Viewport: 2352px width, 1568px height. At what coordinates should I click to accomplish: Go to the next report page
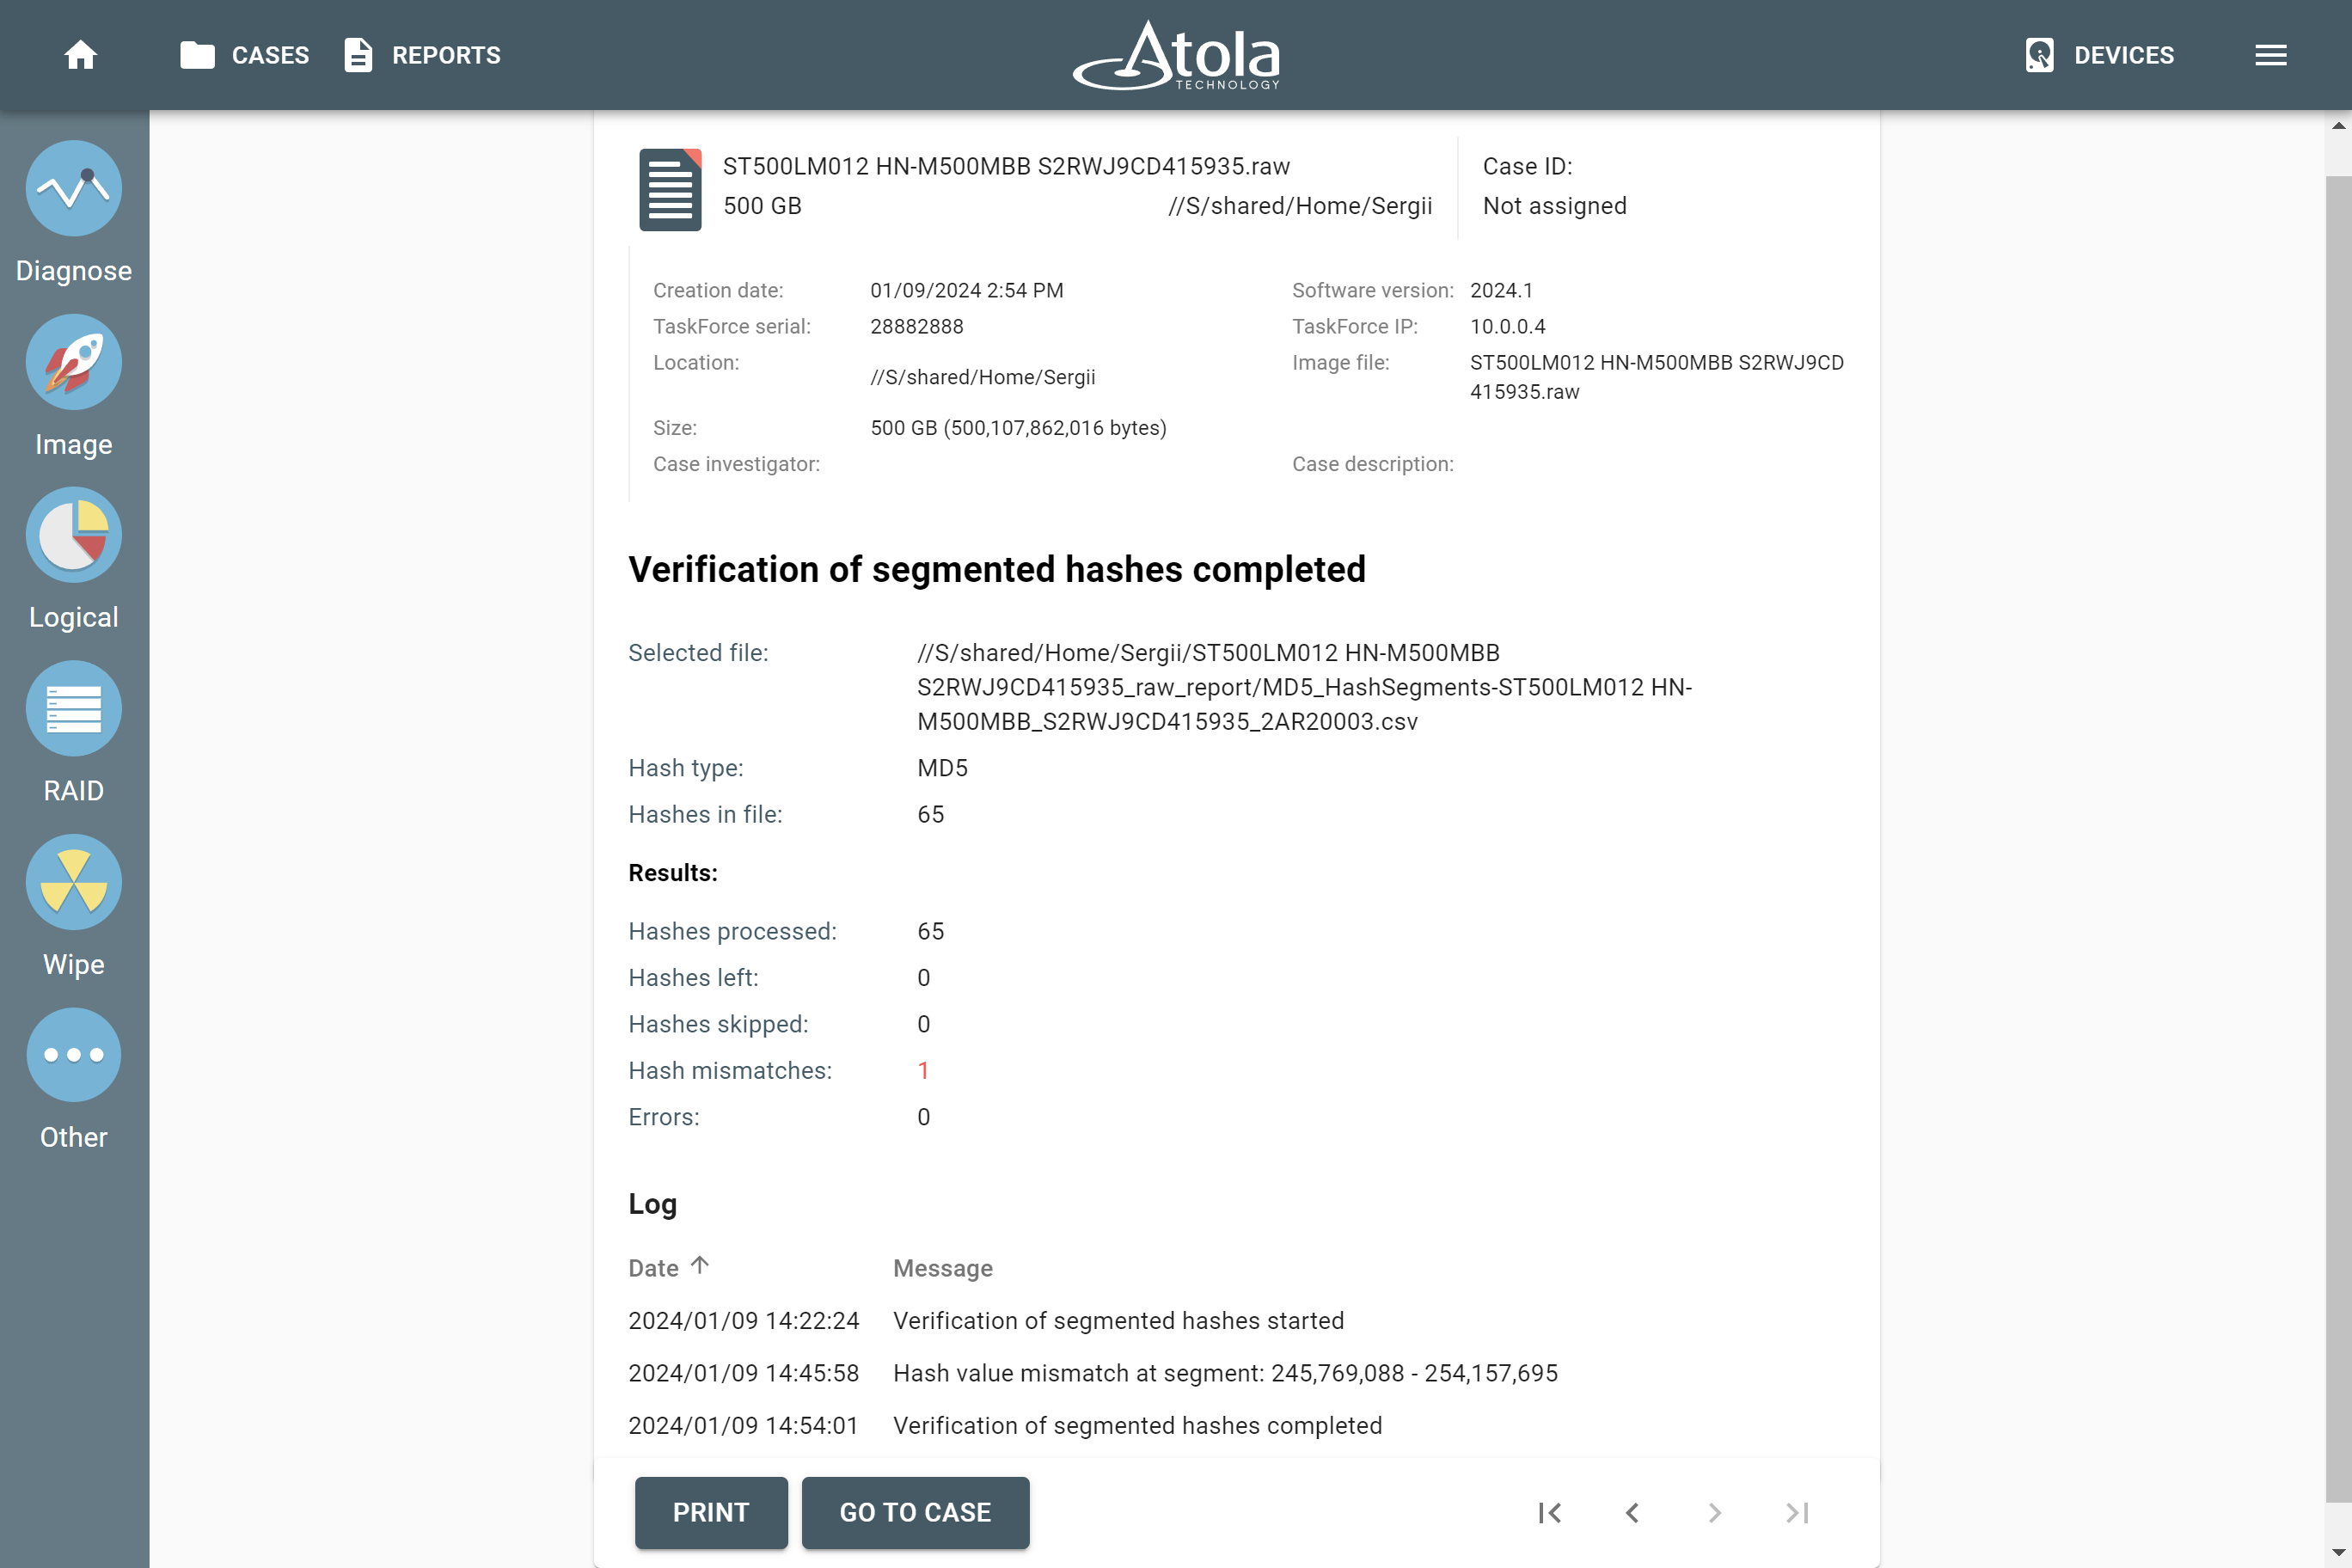tap(1714, 1513)
